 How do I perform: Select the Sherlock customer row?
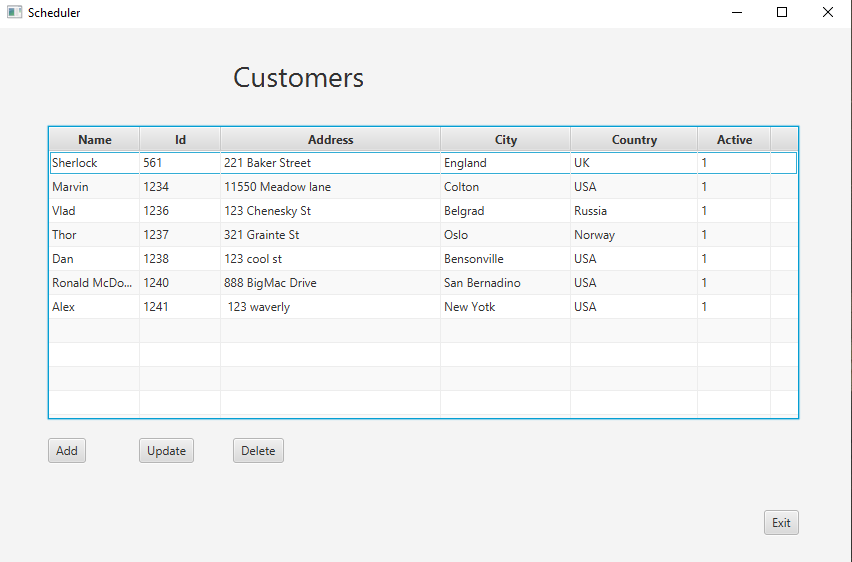[x=423, y=163]
